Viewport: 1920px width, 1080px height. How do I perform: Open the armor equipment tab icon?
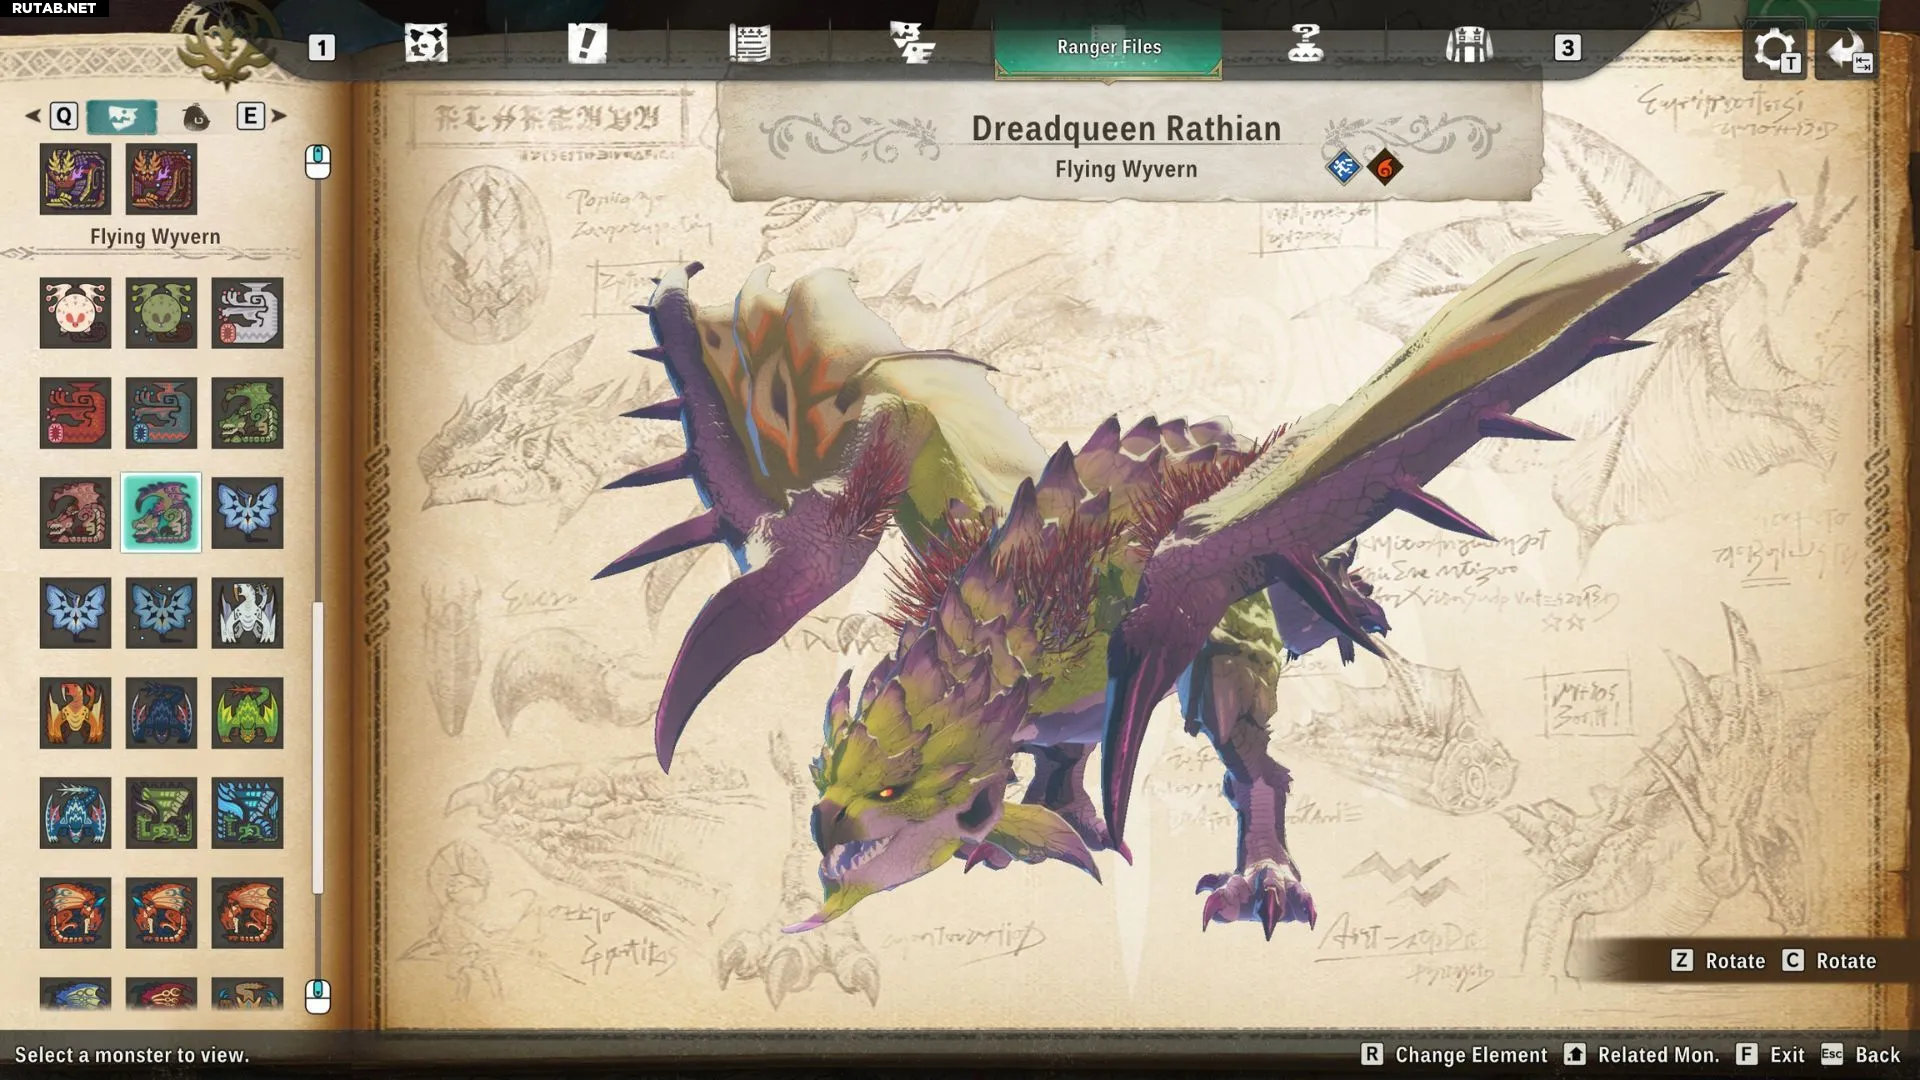(1468, 45)
